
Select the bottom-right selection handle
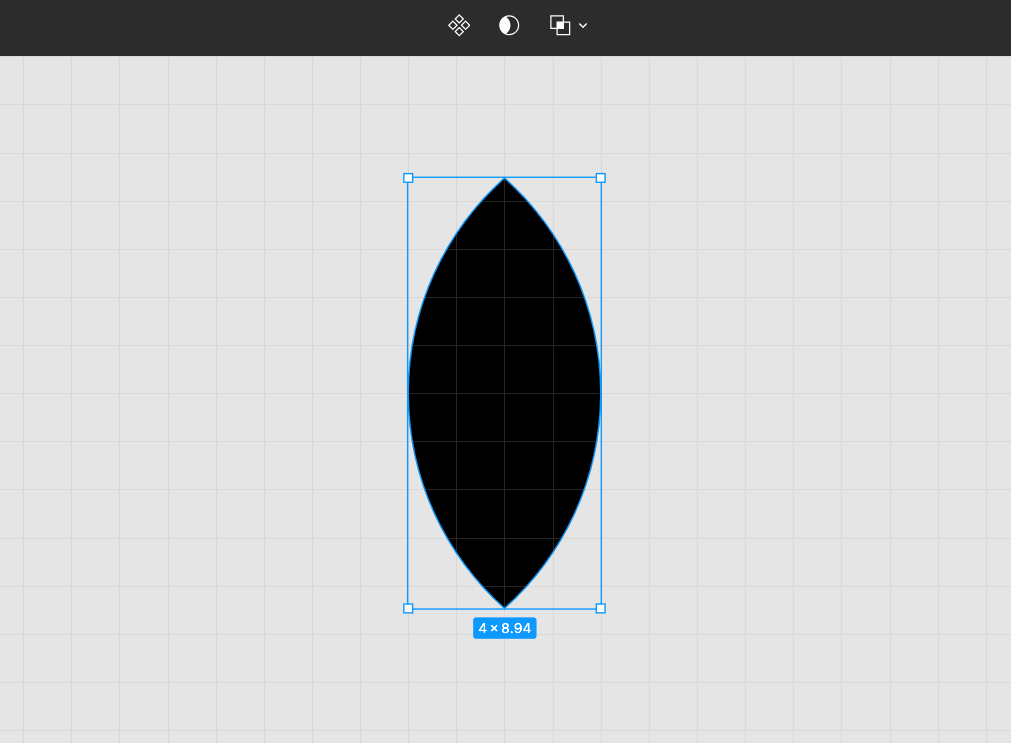click(601, 608)
